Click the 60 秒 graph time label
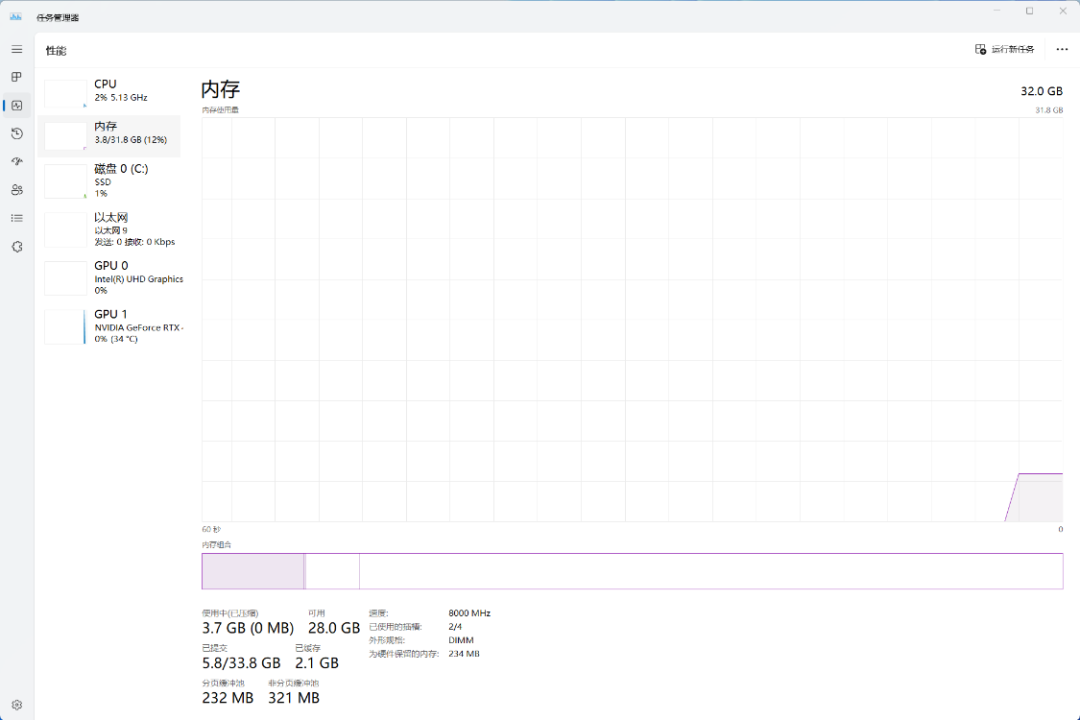Viewport: 1080px width, 720px height. pyautogui.click(x=211, y=529)
